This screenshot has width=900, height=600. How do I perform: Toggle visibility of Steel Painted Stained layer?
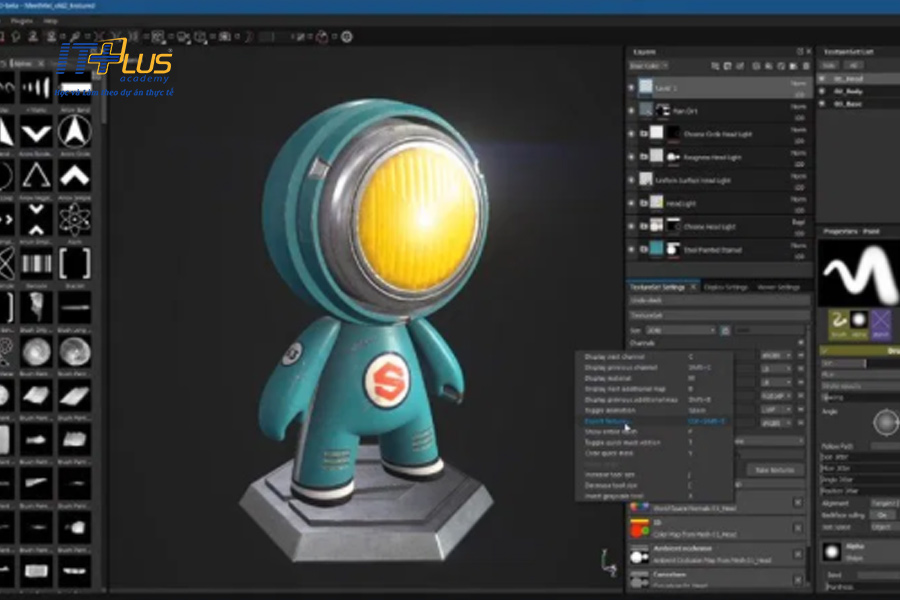point(632,249)
